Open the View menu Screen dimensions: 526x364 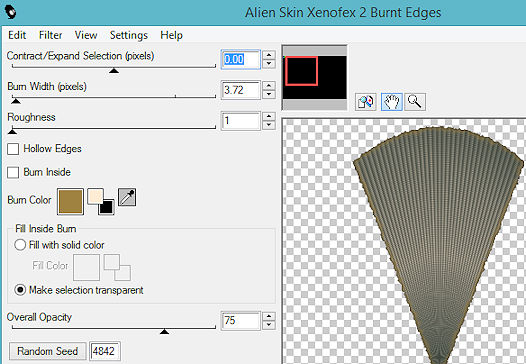pos(86,35)
